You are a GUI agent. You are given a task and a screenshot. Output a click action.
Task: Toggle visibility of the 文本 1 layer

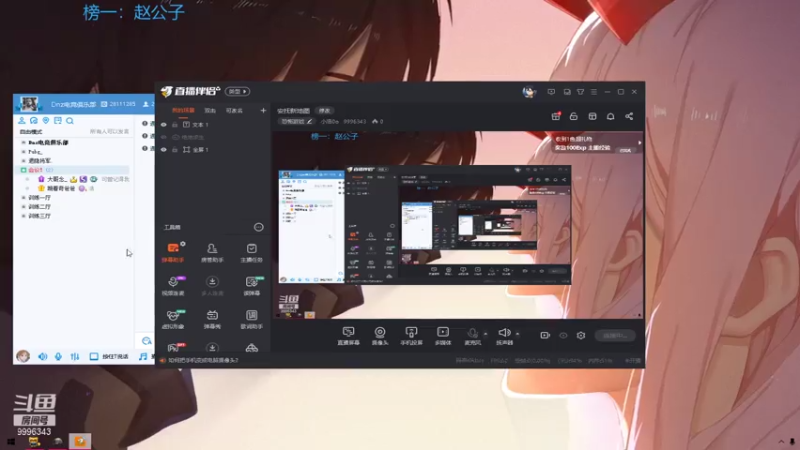[164, 124]
